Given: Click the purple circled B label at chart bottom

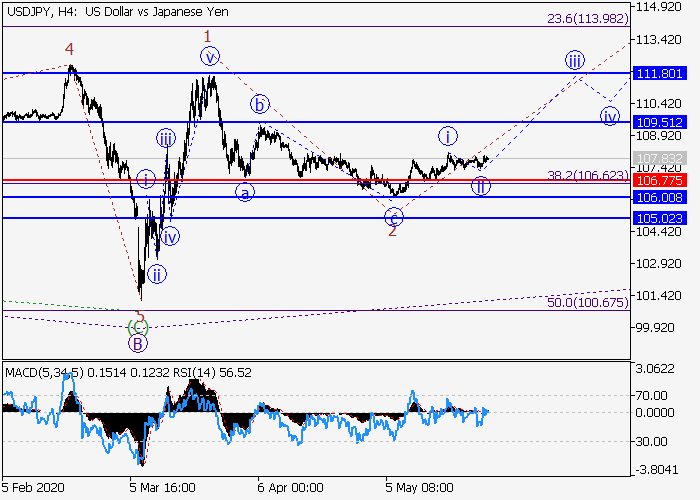Looking at the screenshot, I should (138, 343).
